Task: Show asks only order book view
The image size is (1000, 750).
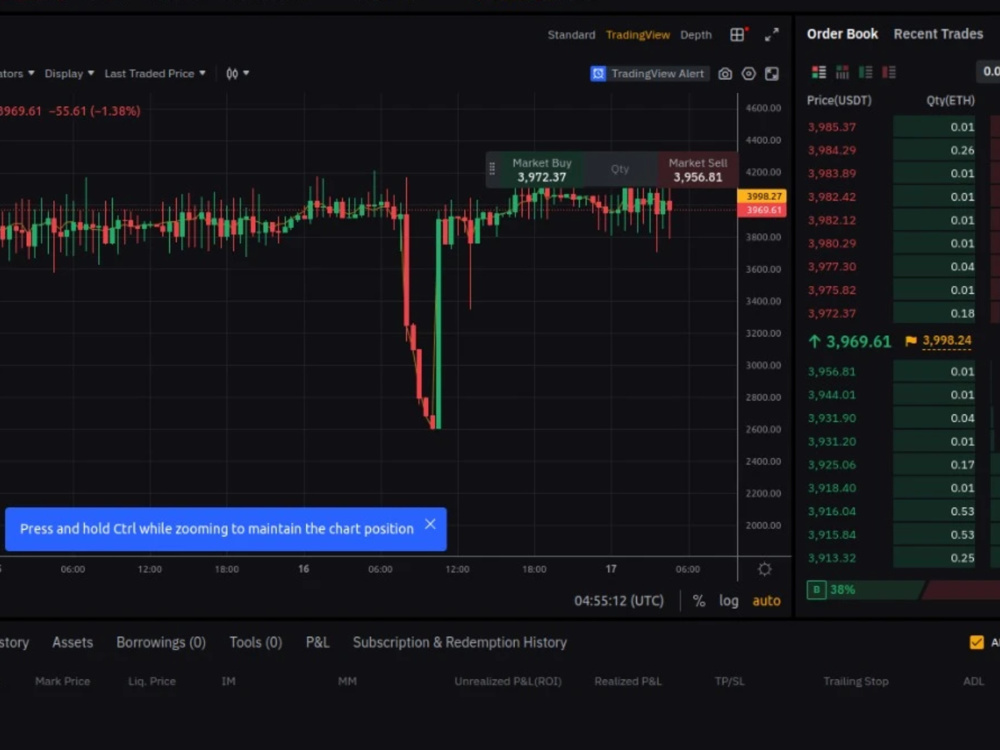Action: point(889,72)
